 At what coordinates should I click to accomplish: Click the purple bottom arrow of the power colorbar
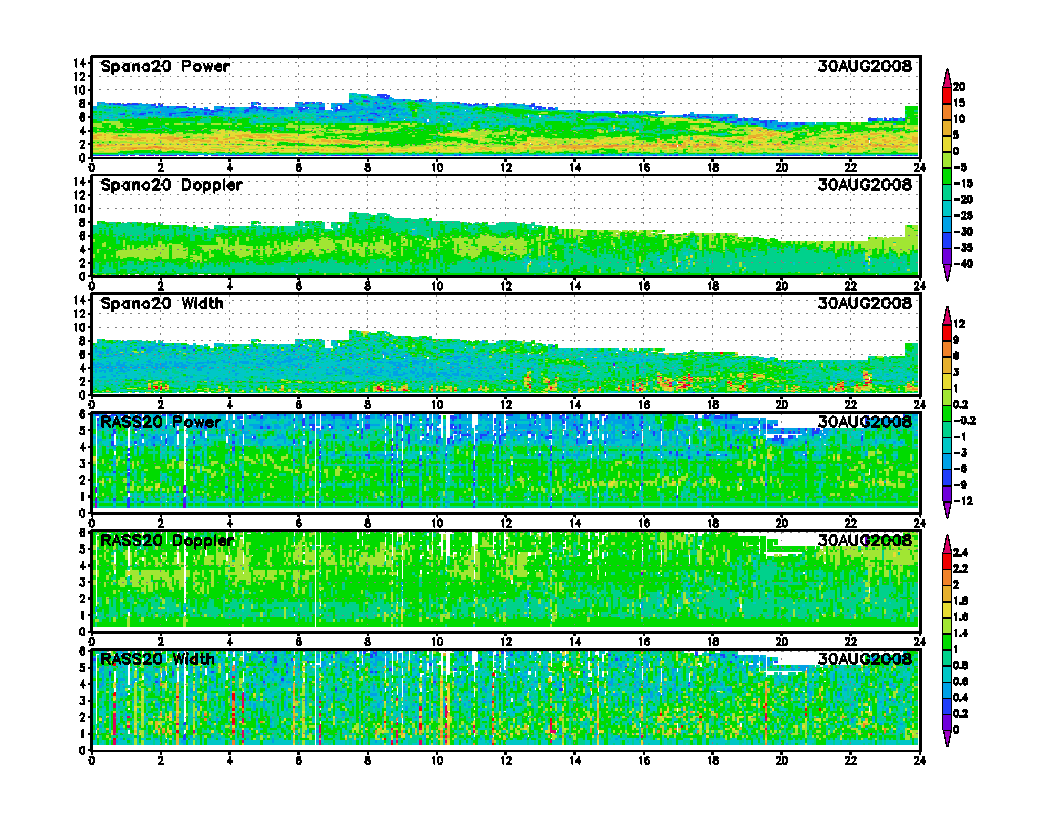946,277
